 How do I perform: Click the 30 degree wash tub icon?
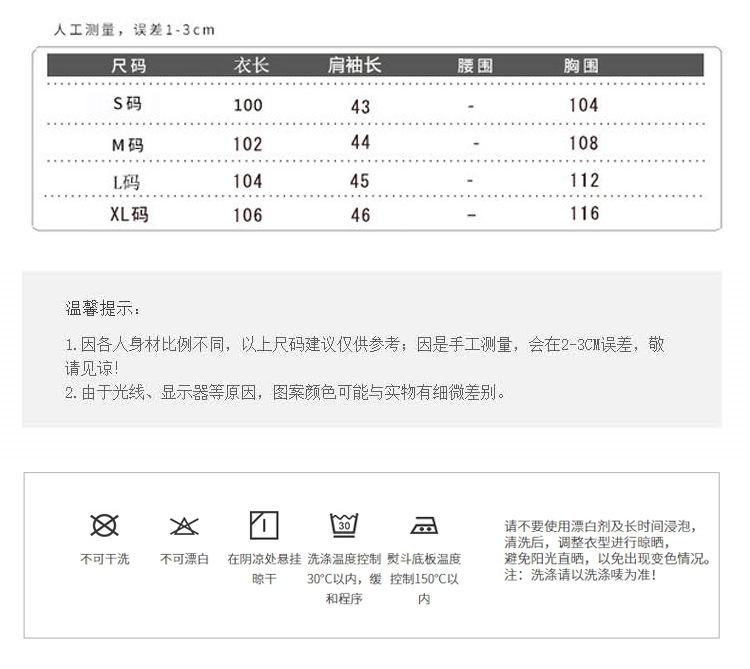pyautogui.click(x=344, y=525)
